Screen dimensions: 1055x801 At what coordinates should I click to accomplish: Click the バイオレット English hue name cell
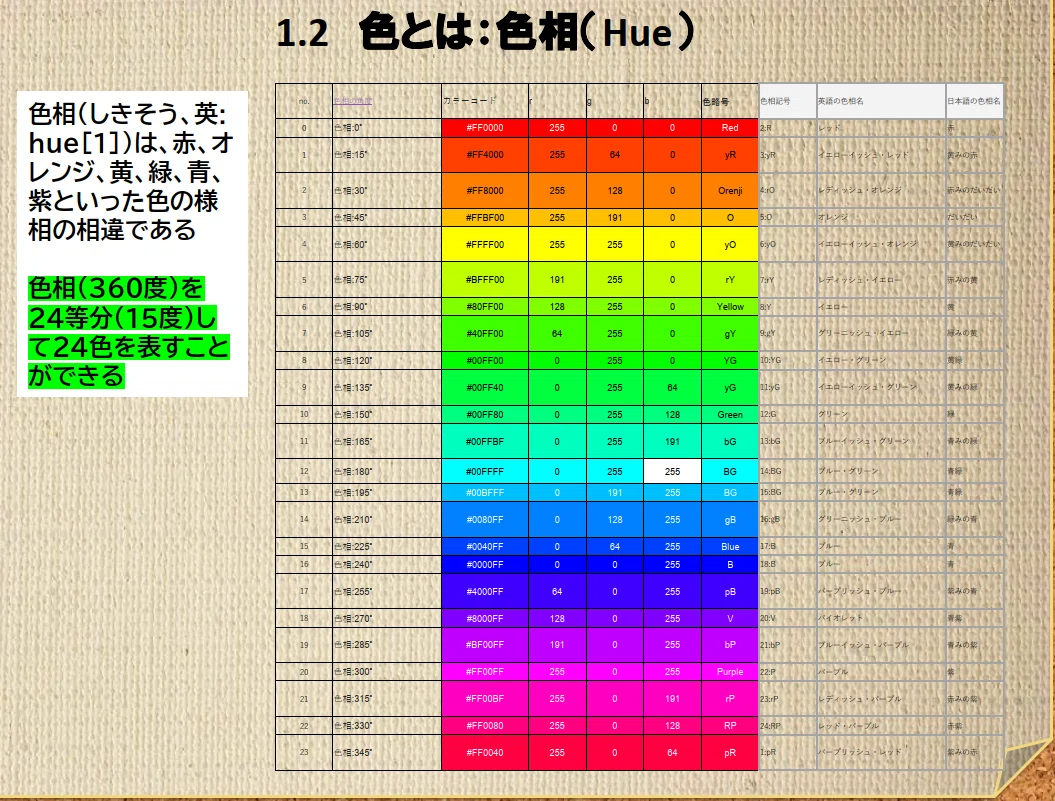pos(881,618)
